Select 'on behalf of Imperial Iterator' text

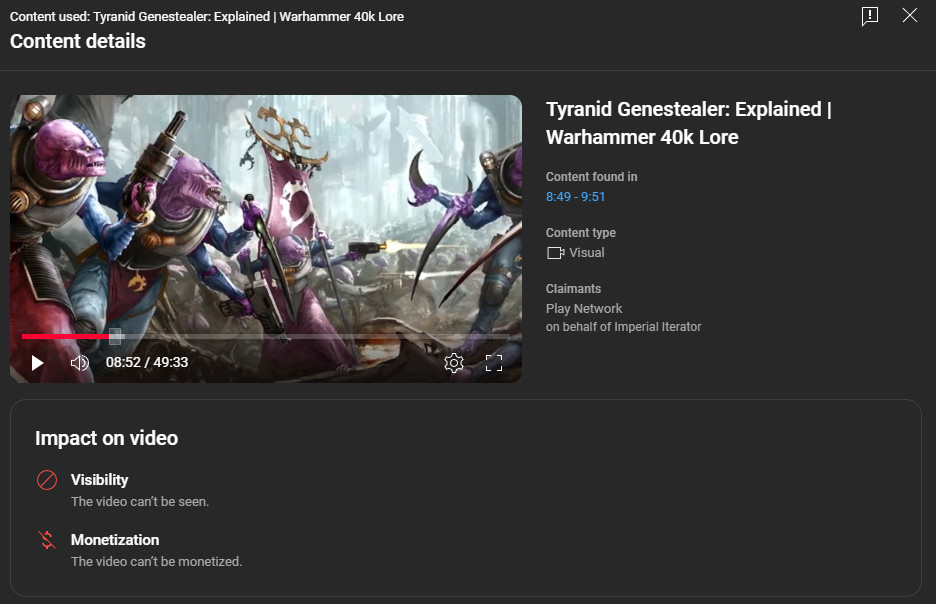(623, 327)
